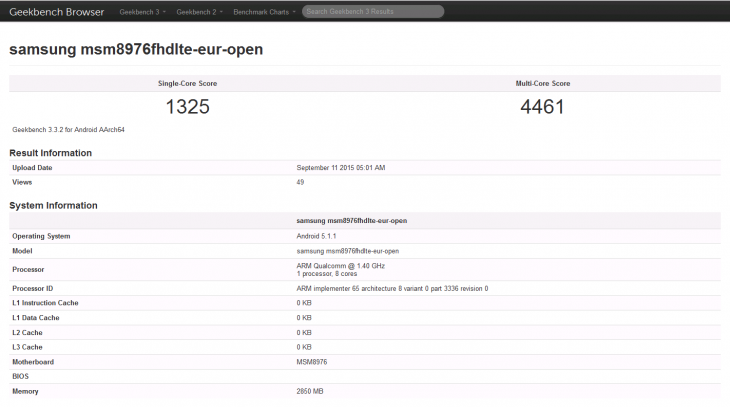Click the Processor row label

click(x=28, y=269)
